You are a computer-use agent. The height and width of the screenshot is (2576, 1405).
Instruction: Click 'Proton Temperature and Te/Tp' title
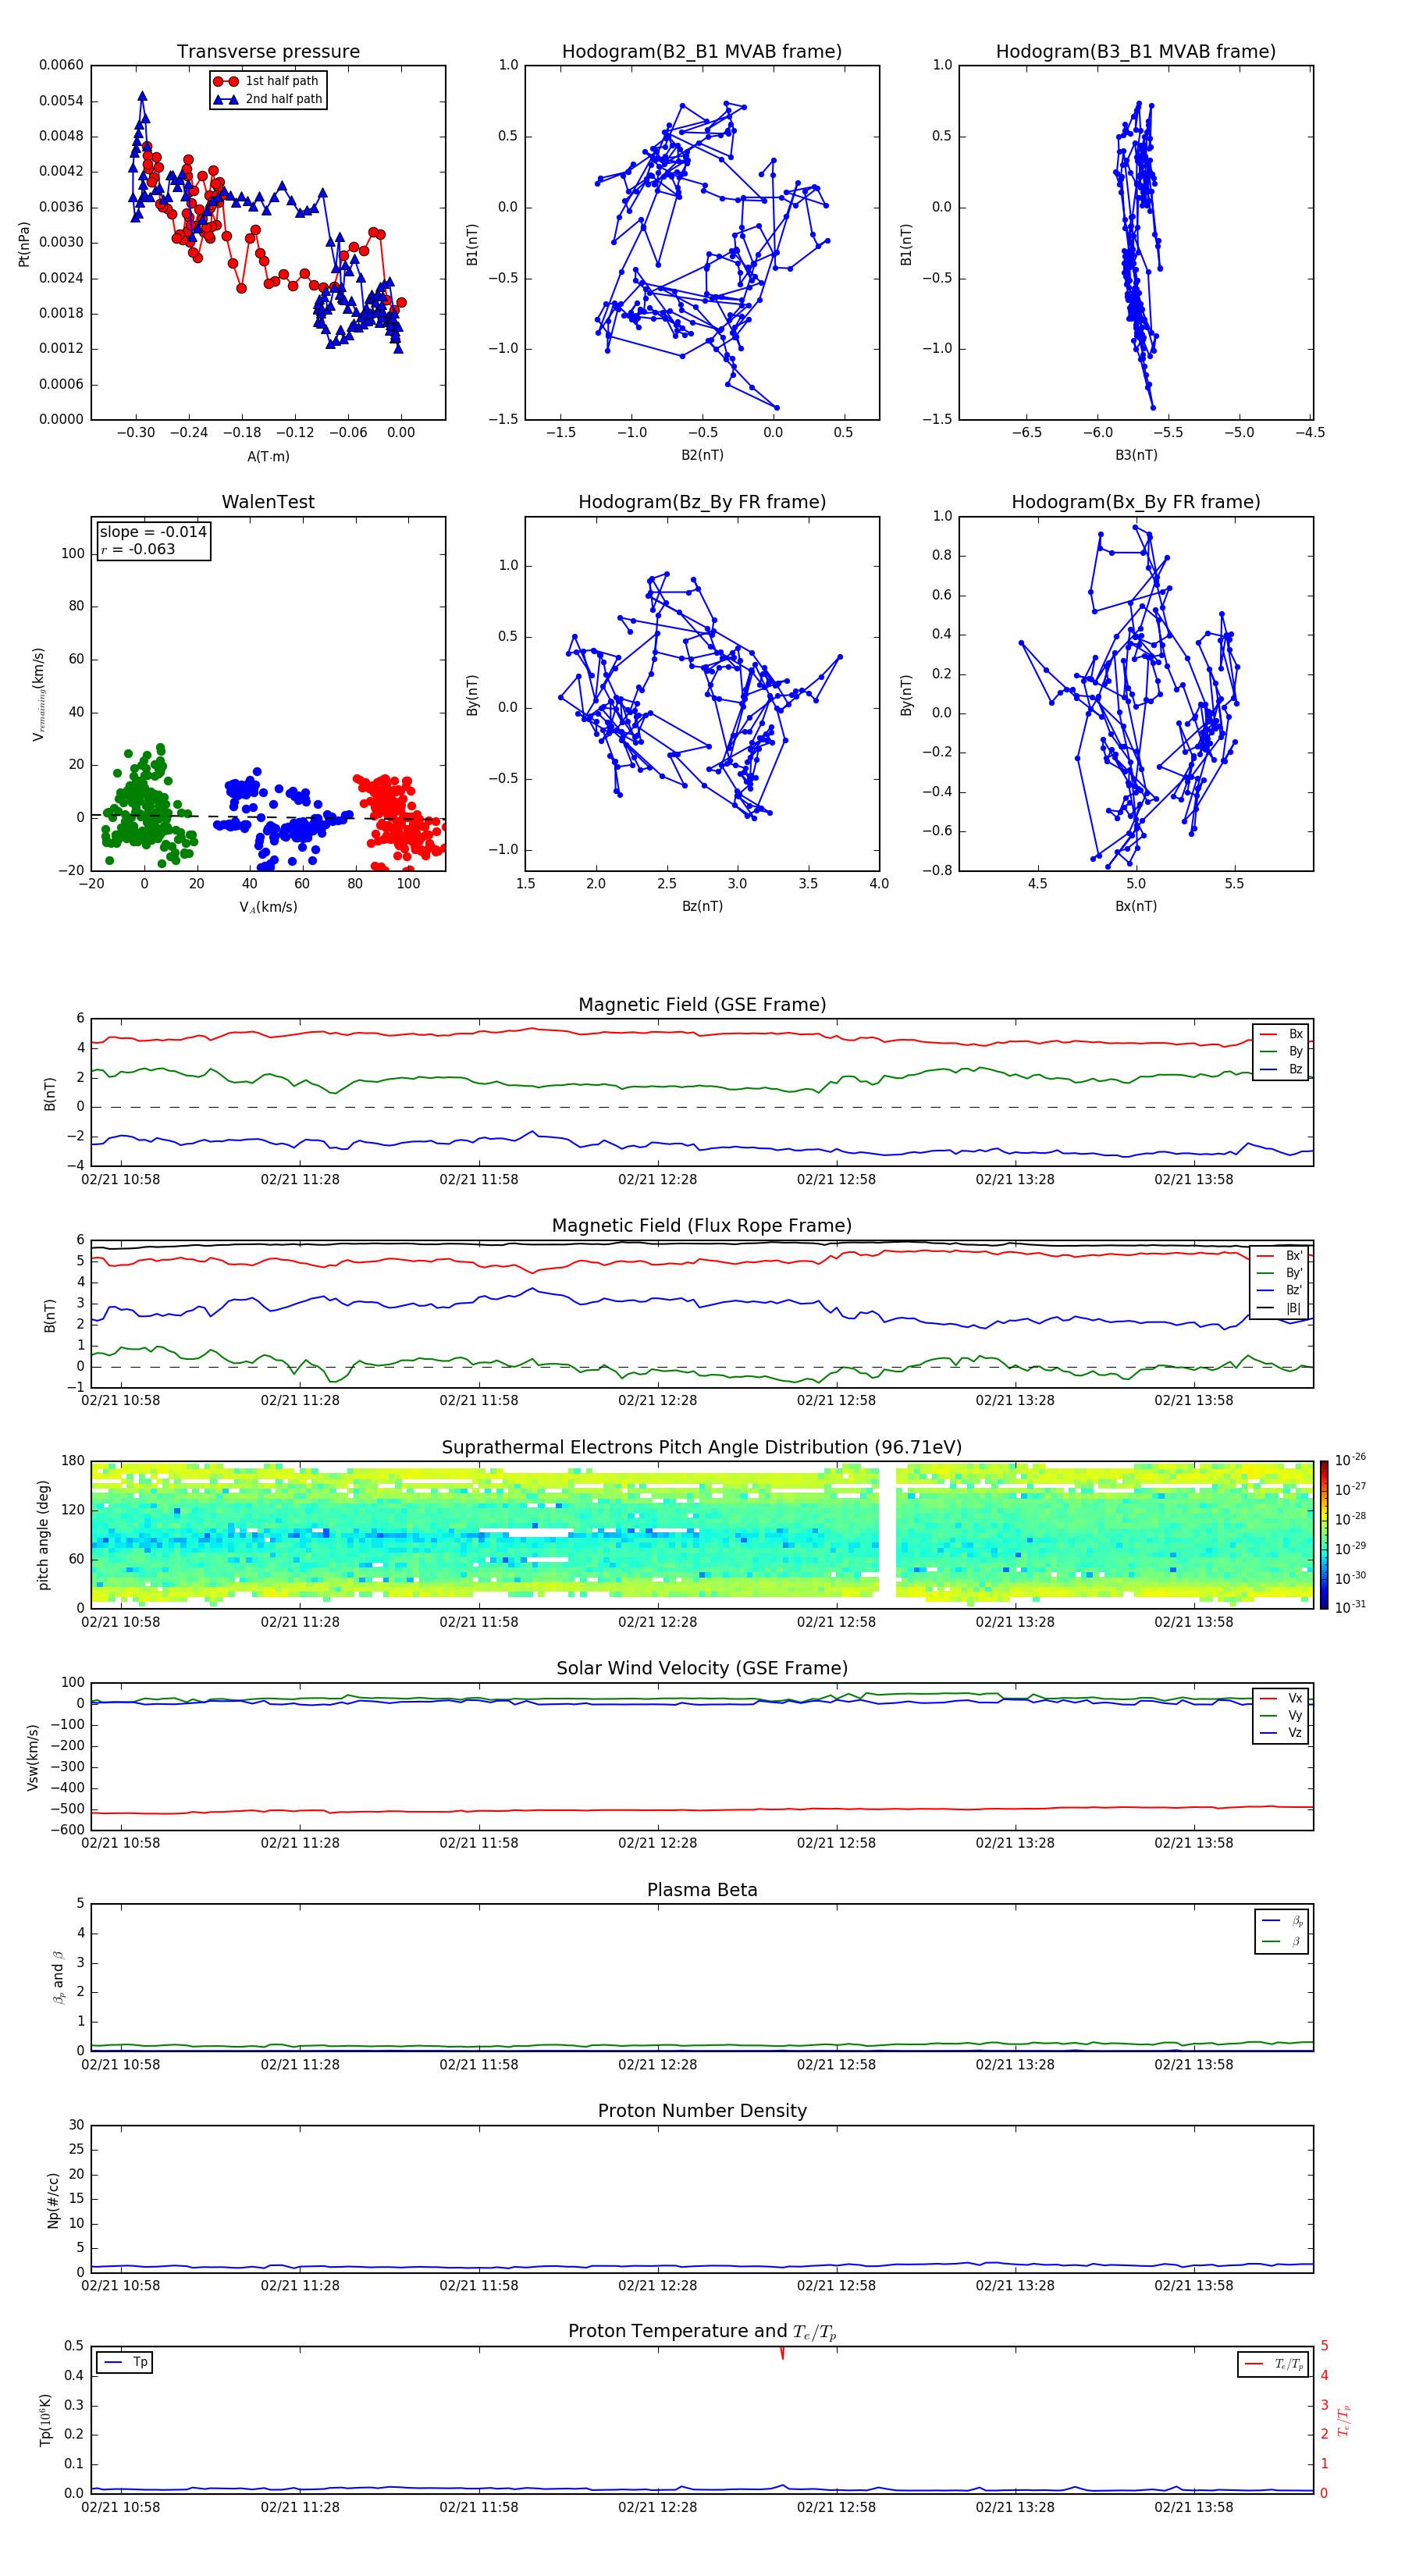pyautogui.click(x=702, y=2331)
